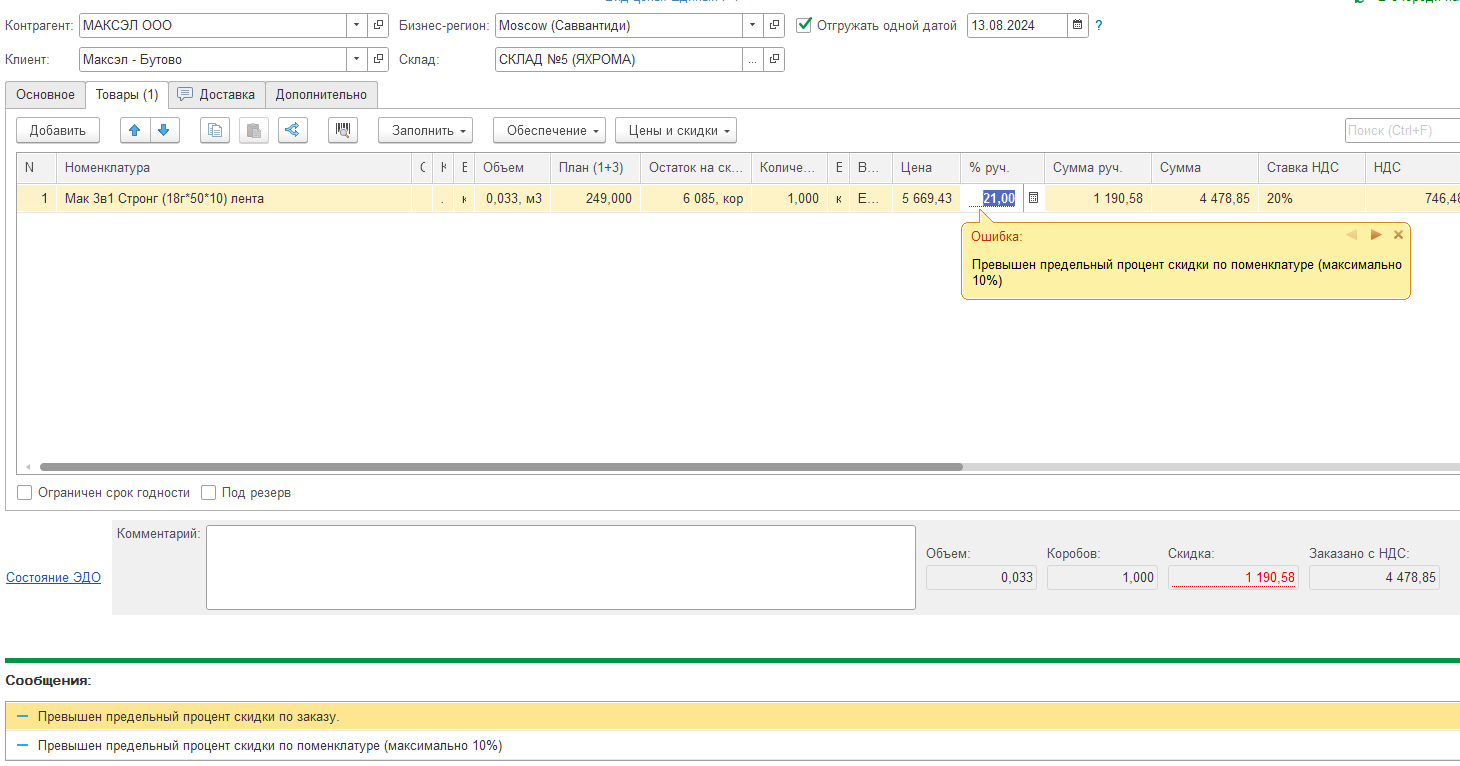
Task: Open the calculator in the % руч. cell
Action: click(1033, 199)
